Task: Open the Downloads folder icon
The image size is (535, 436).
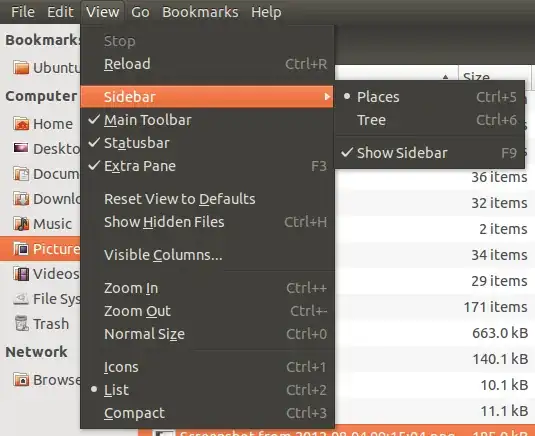Action: pyautogui.click(x=21, y=199)
